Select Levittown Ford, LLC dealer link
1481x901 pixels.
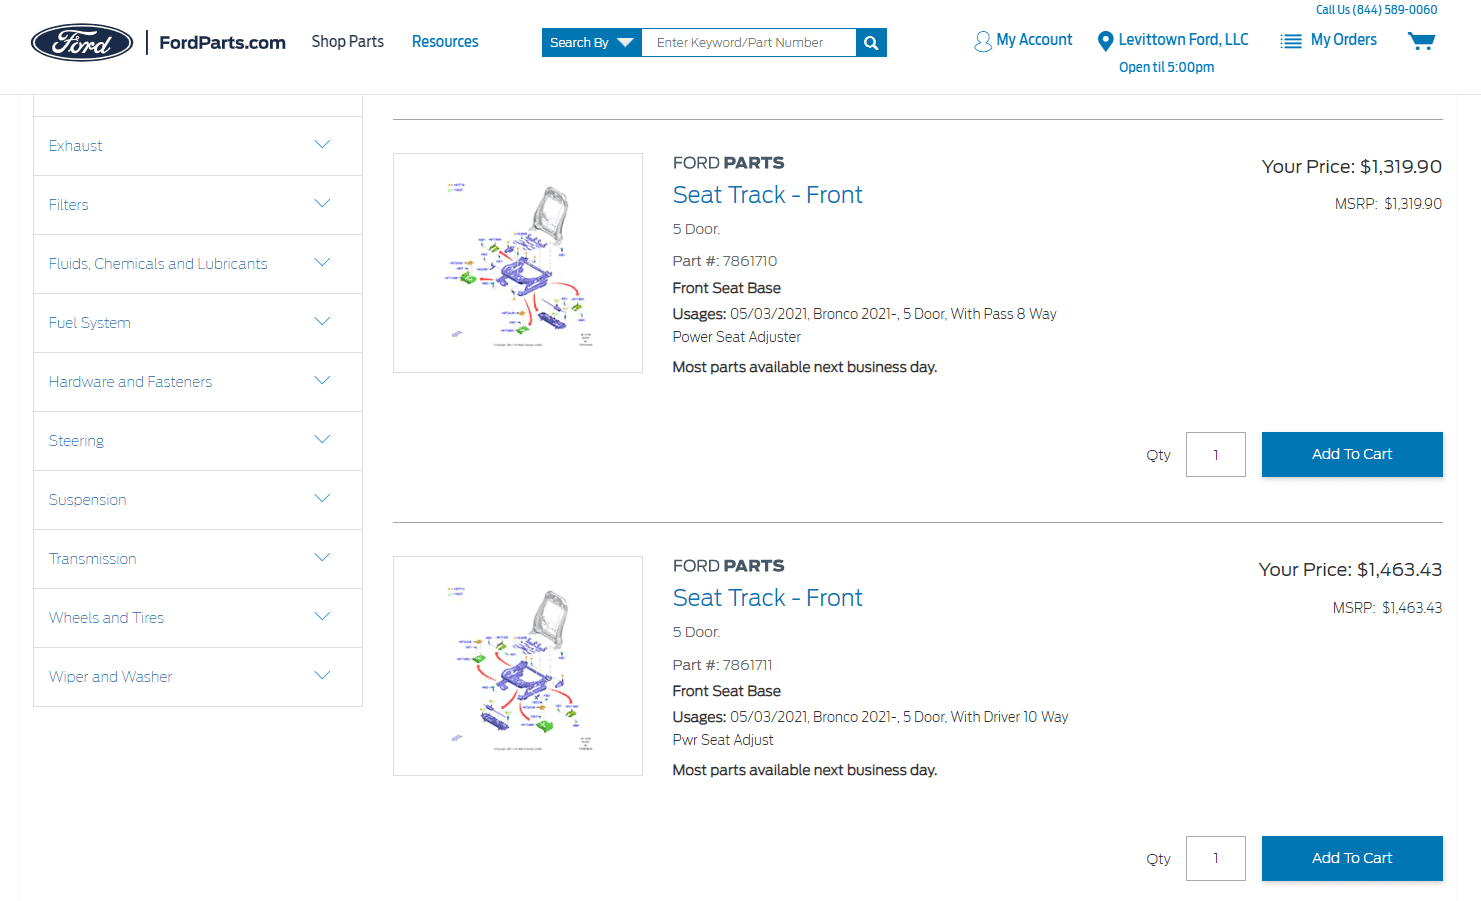(x=1183, y=40)
